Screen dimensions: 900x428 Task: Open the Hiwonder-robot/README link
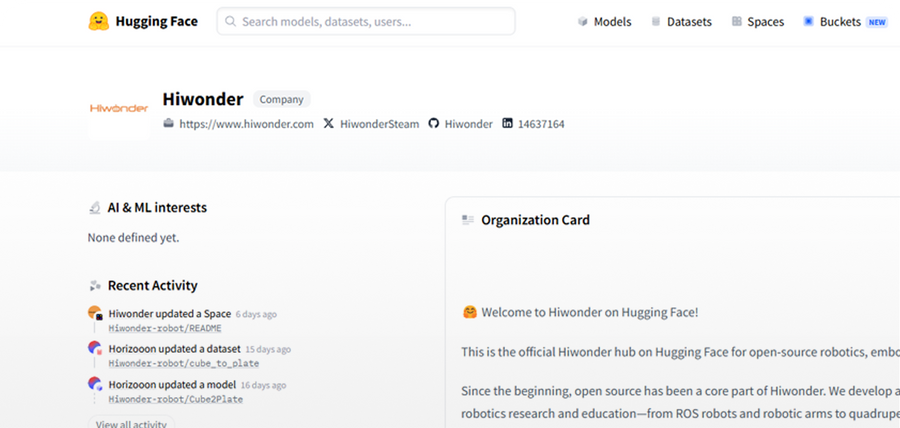(x=165, y=329)
